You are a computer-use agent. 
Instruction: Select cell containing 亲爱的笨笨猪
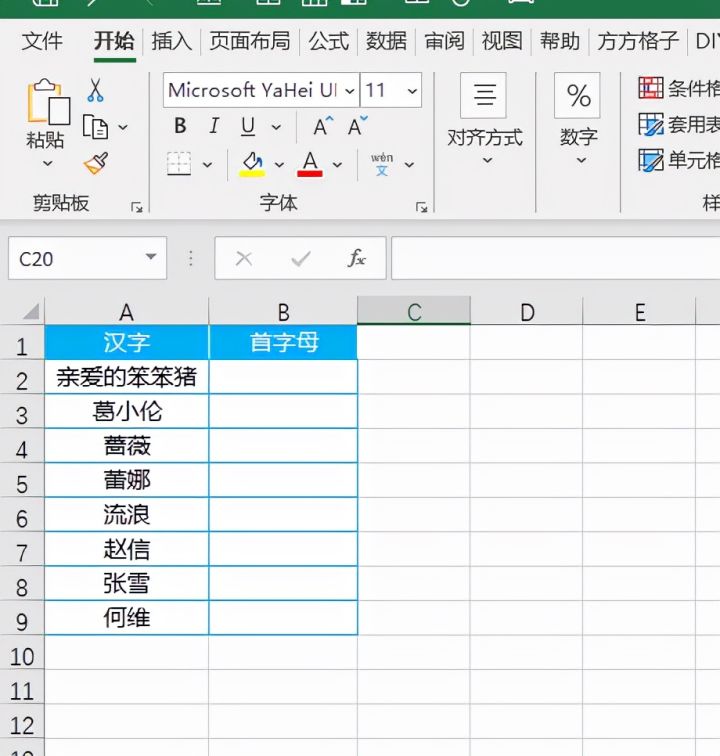point(126,377)
